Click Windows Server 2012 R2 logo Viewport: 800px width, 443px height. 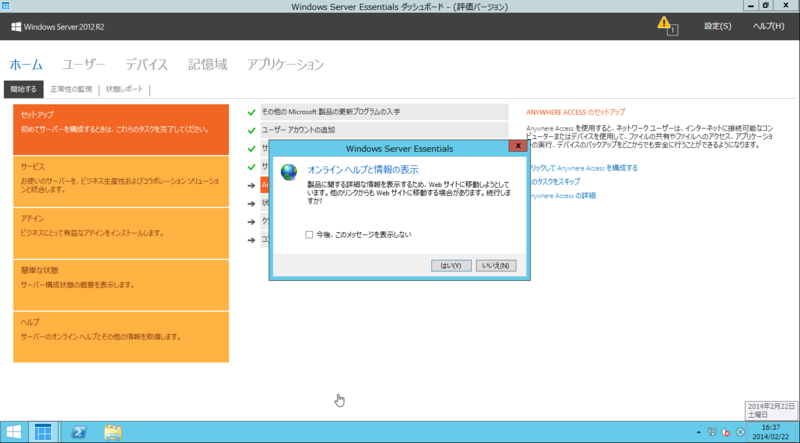point(58,27)
